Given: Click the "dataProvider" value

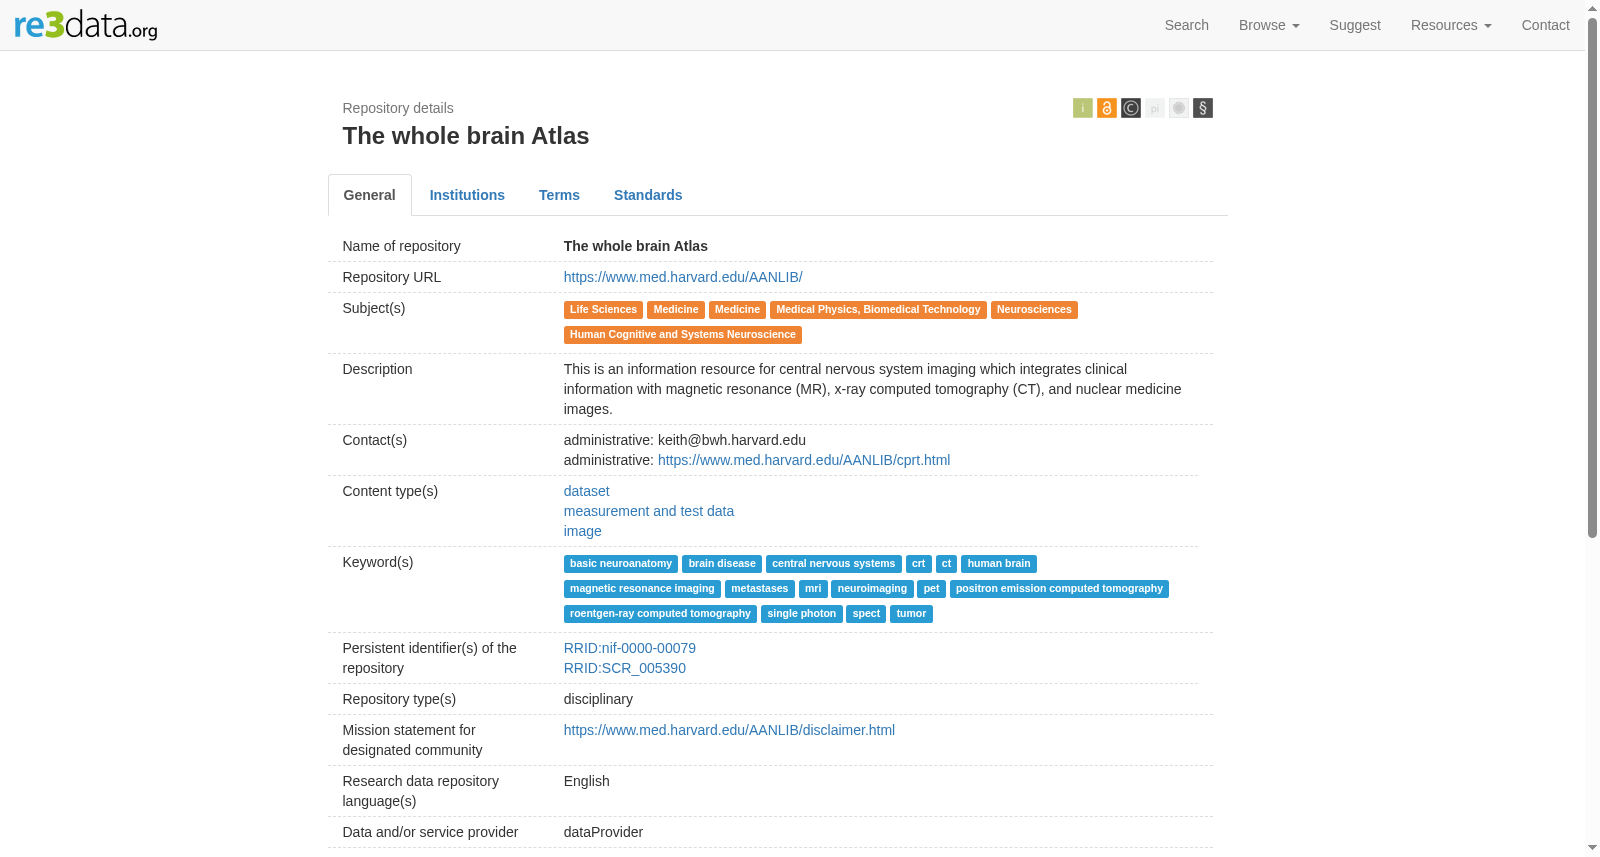Looking at the screenshot, I should [x=603, y=832].
